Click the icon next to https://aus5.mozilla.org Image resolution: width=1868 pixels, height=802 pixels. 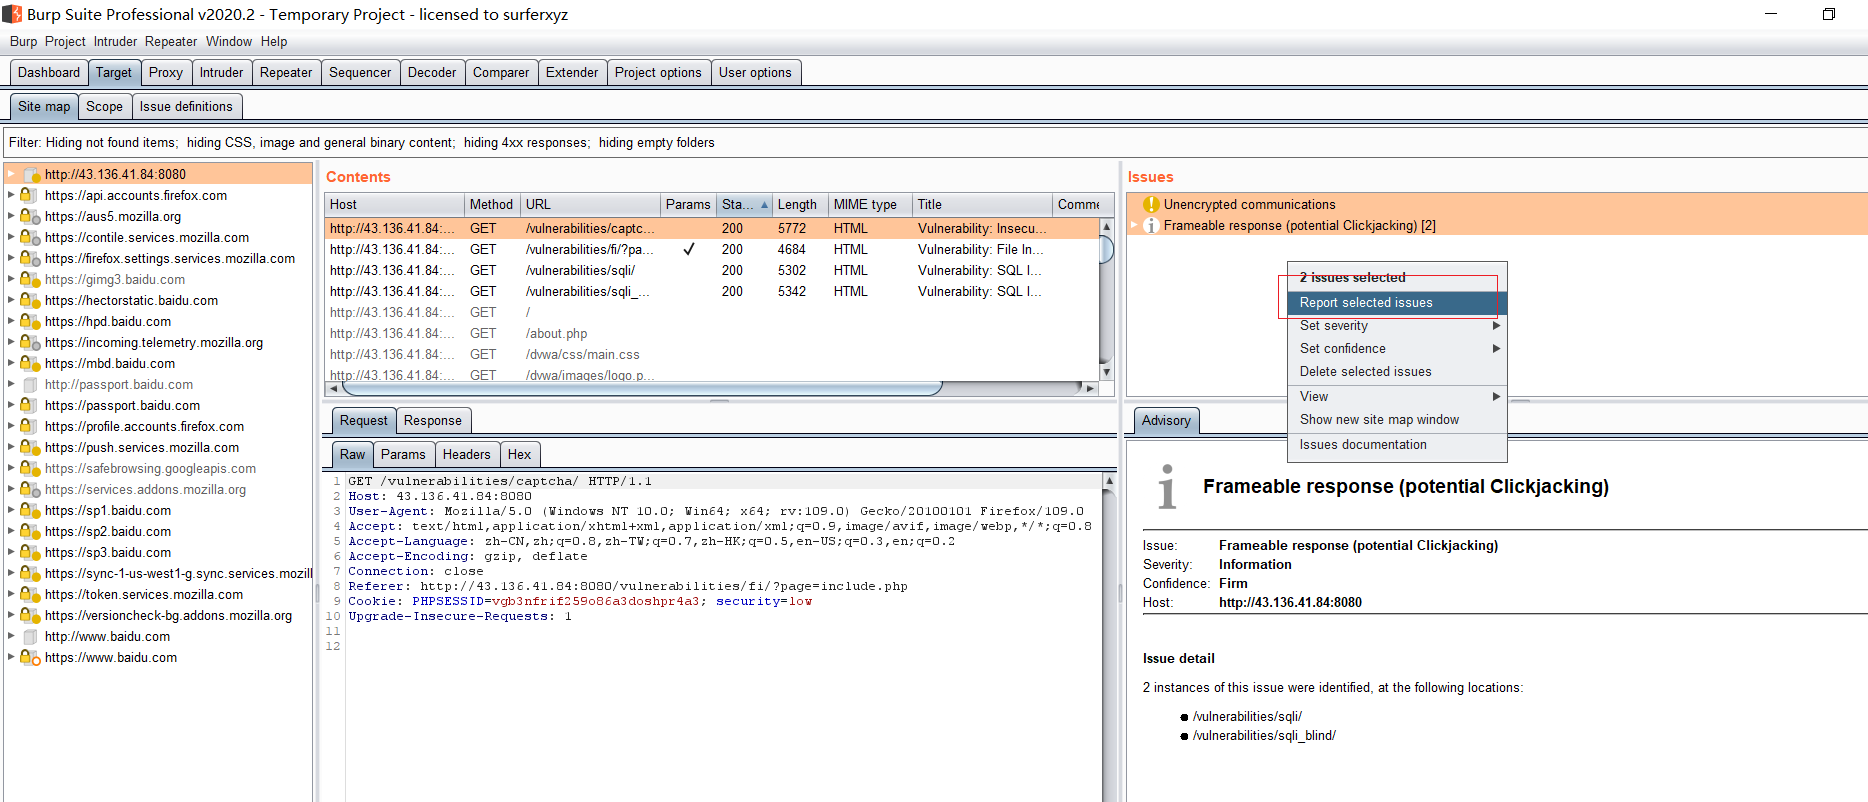pyautogui.click(x=30, y=217)
